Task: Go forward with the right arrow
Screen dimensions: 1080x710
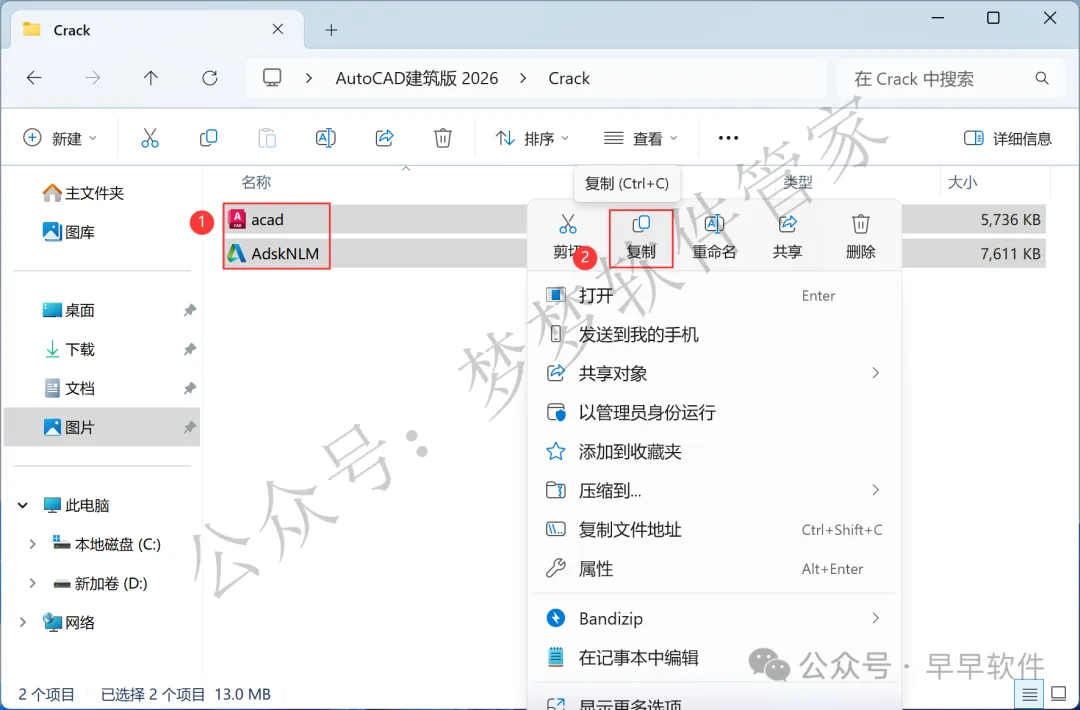Action: [x=92, y=78]
